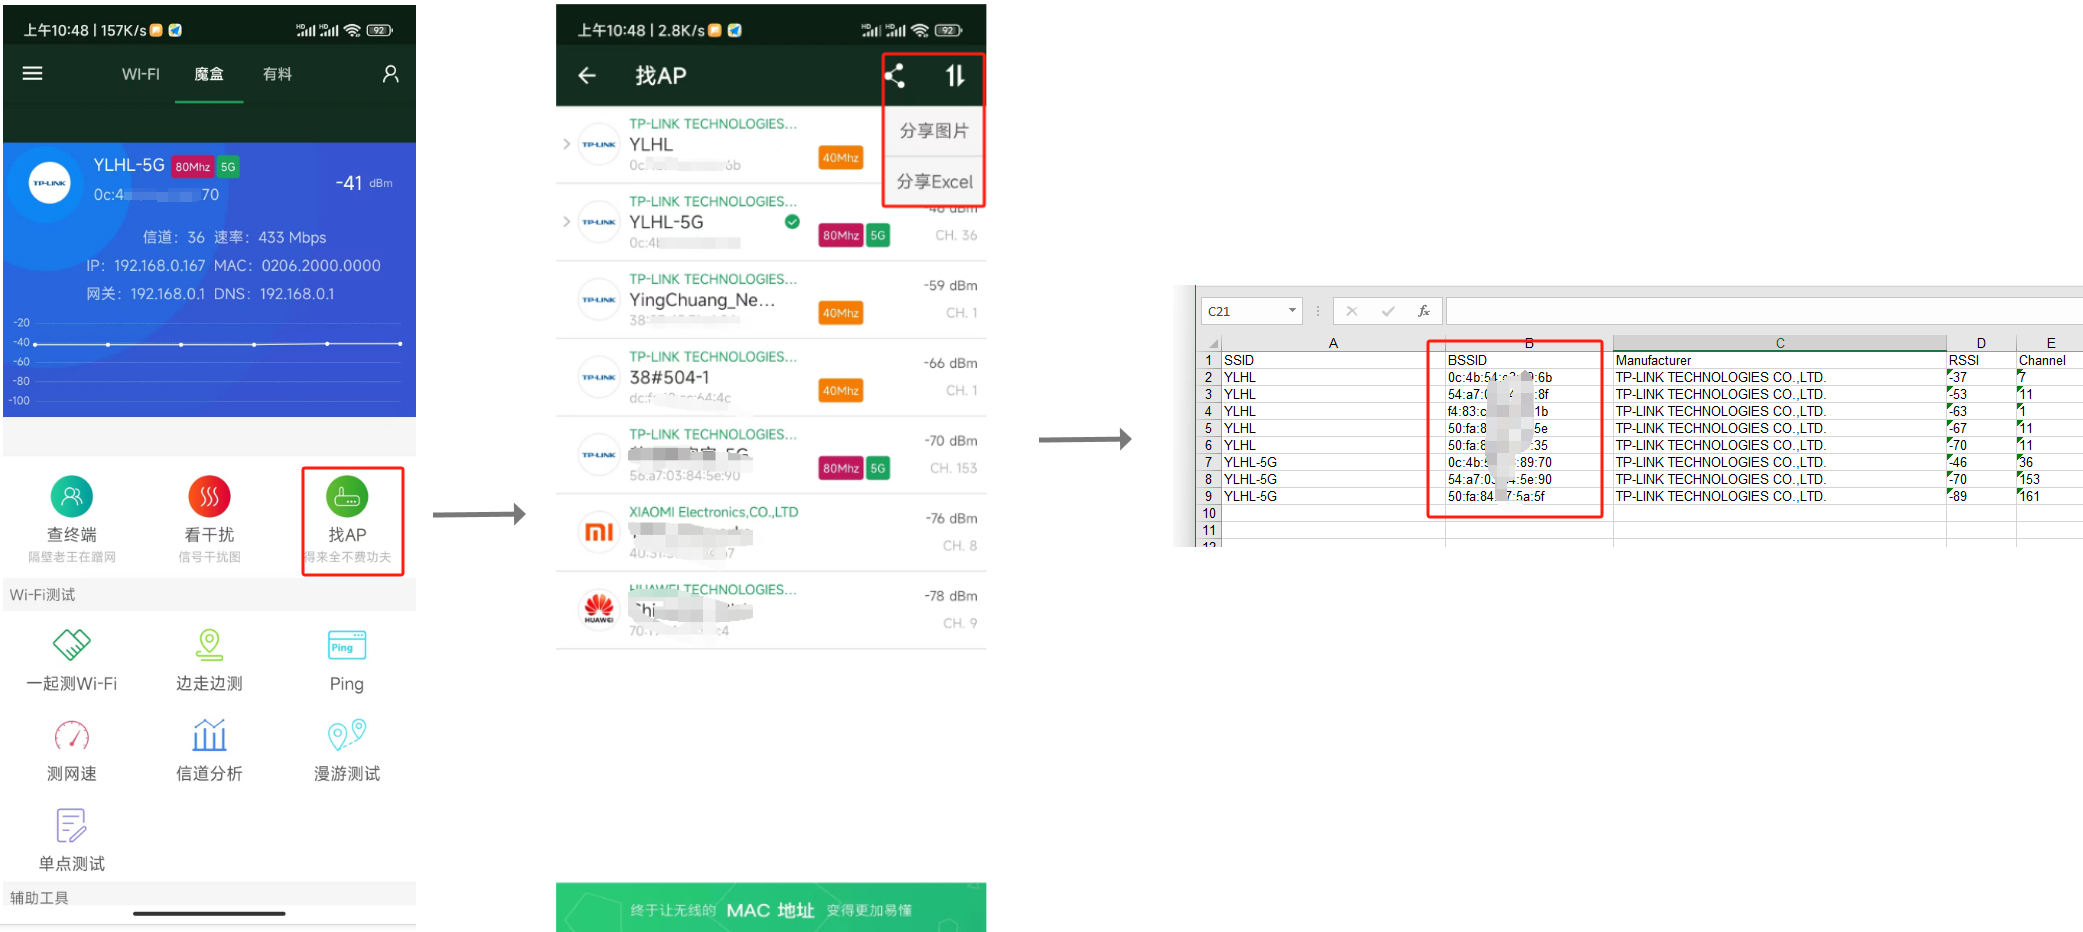Go back from the 找AP screen
Image resolution: width=2083 pixels, height=932 pixels.
(x=587, y=75)
